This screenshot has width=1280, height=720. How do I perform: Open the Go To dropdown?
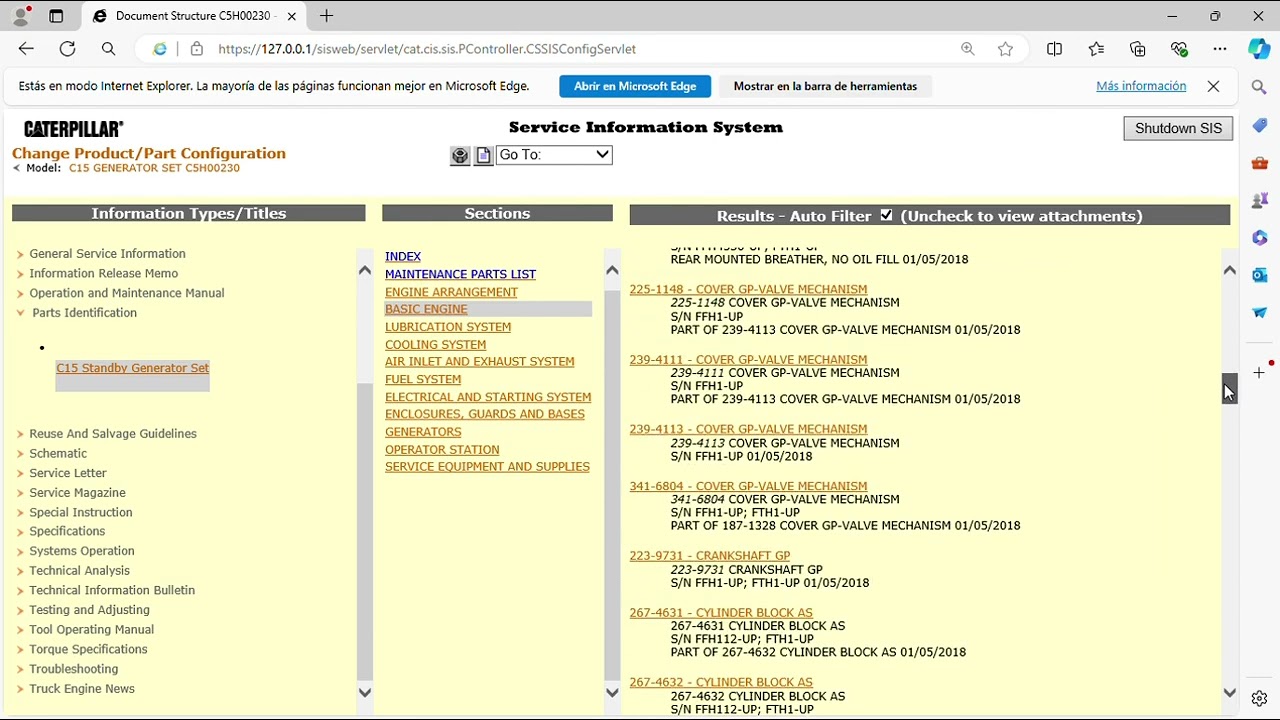[x=554, y=155]
